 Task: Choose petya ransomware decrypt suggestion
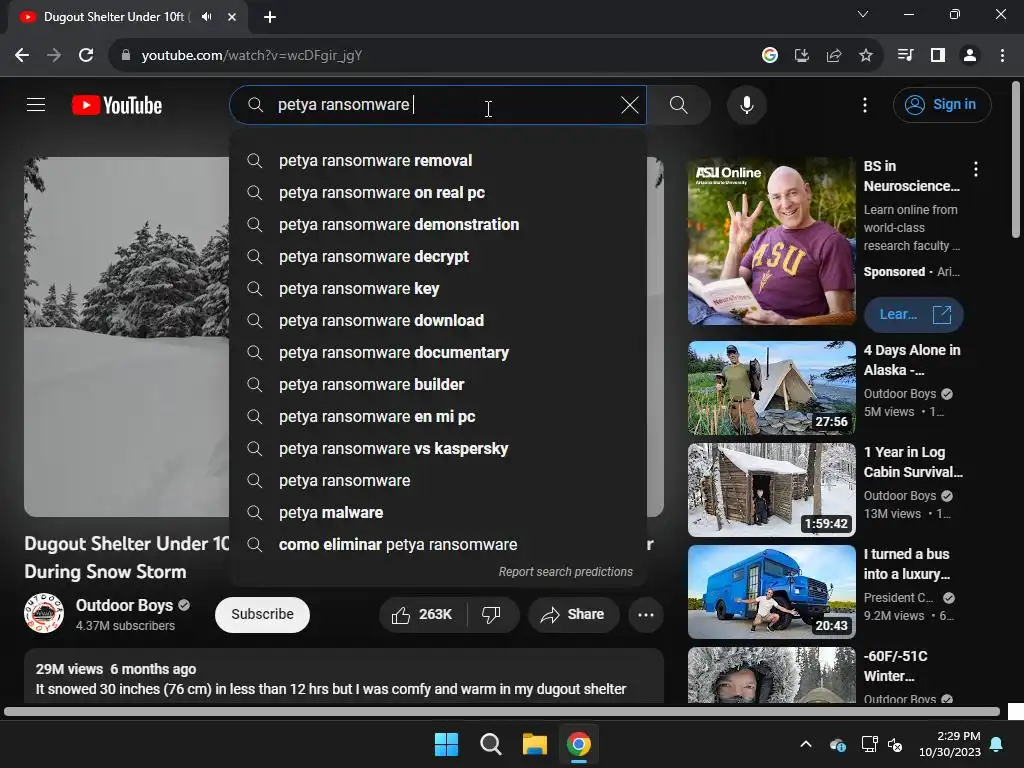click(438, 257)
